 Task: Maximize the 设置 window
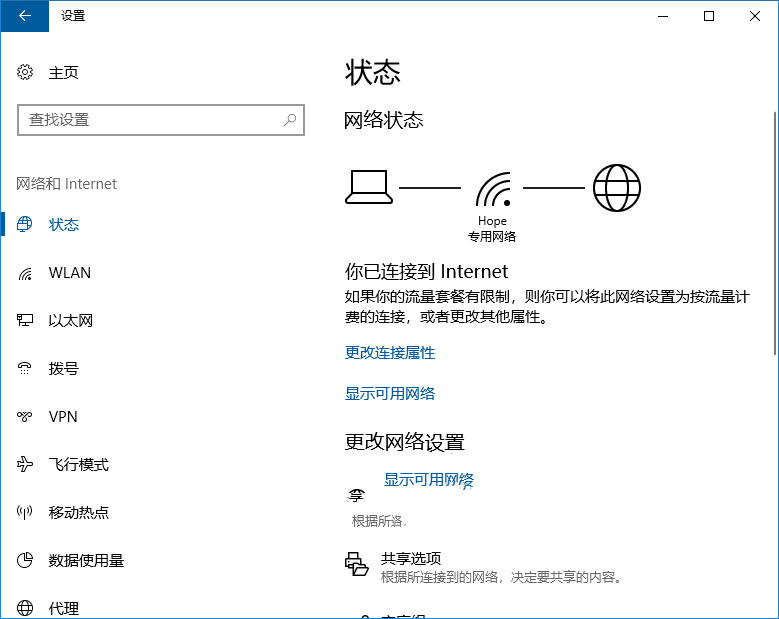pyautogui.click(x=709, y=16)
